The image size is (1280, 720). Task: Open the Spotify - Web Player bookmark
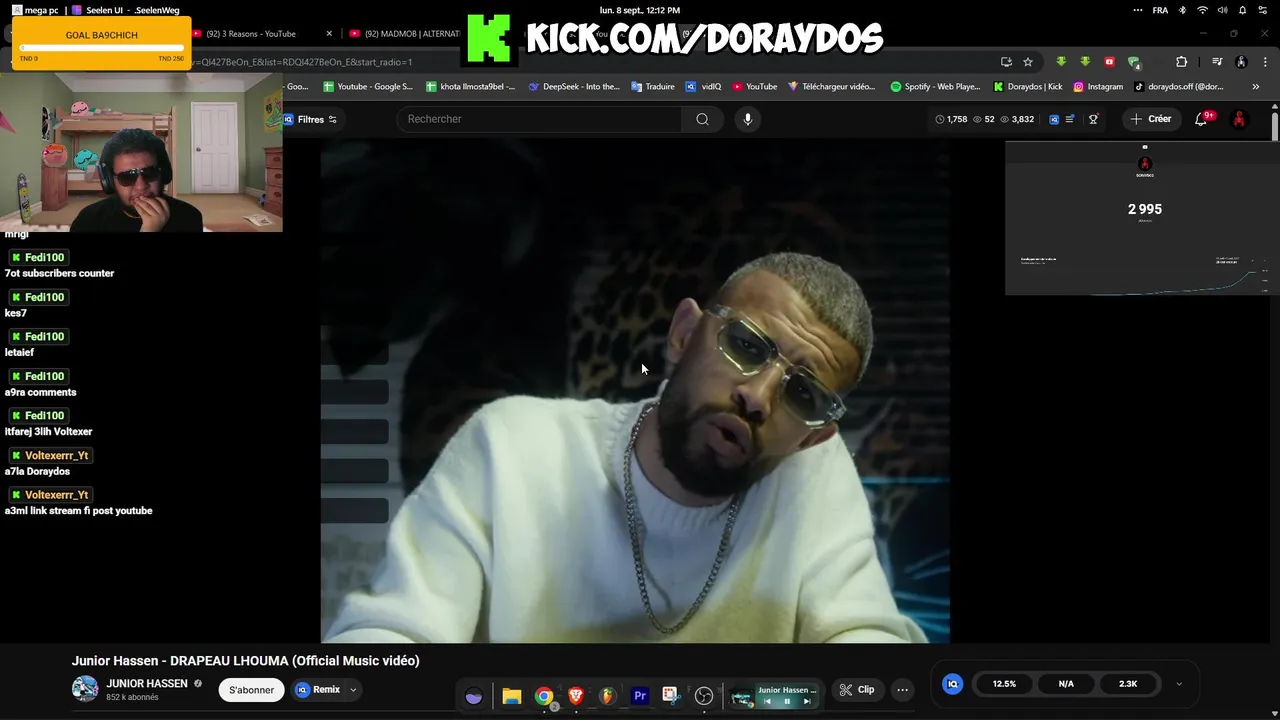[x=935, y=87]
